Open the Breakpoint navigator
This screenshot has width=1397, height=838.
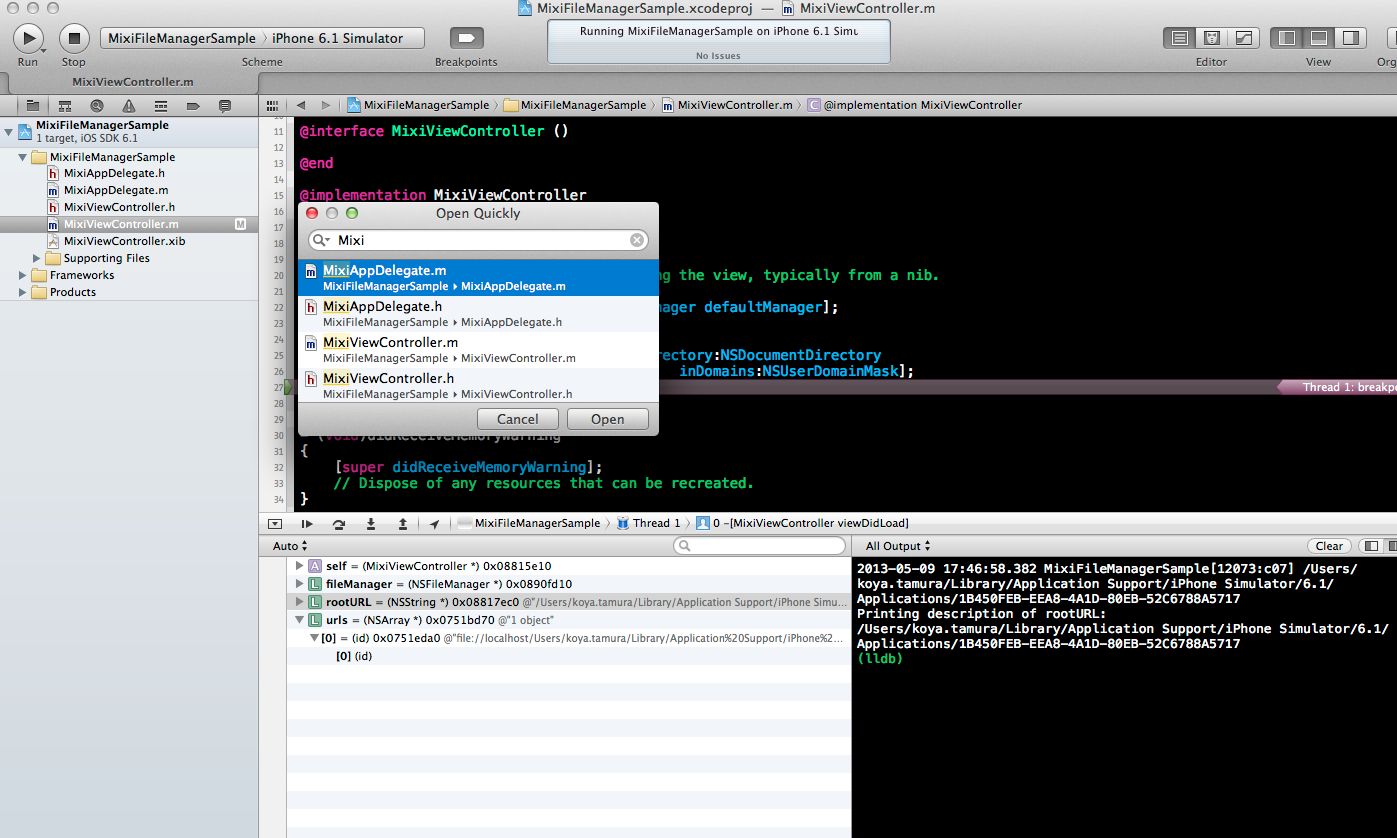193,105
